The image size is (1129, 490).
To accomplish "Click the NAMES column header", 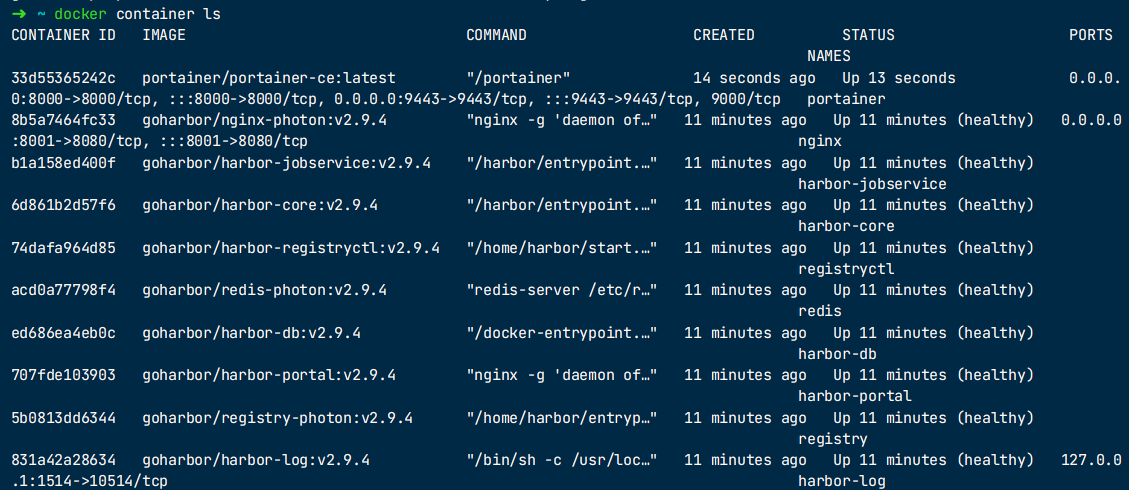I will click(829, 56).
